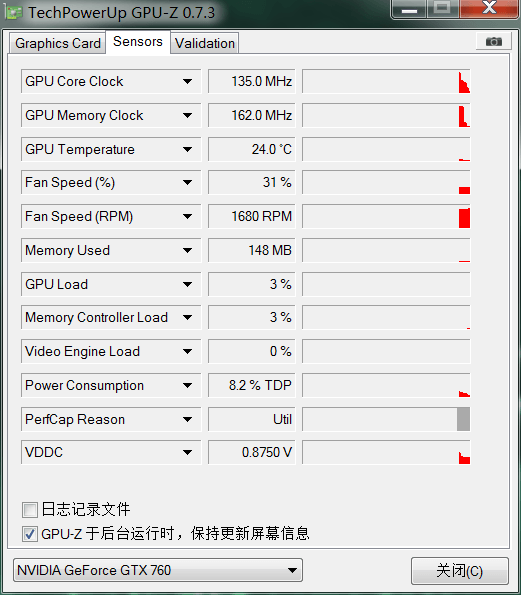Open GPU Core Clock dropdown arrow
Screen dimensions: 521x595
tap(187, 81)
